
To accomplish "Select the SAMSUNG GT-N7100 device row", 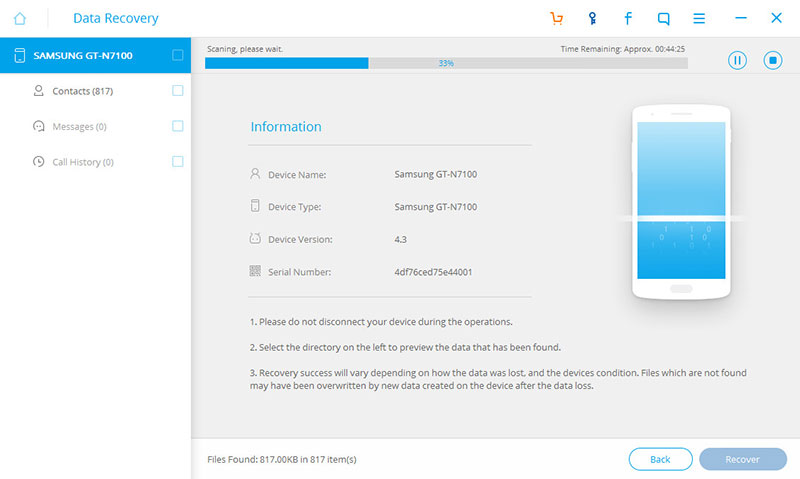I will coord(95,55).
